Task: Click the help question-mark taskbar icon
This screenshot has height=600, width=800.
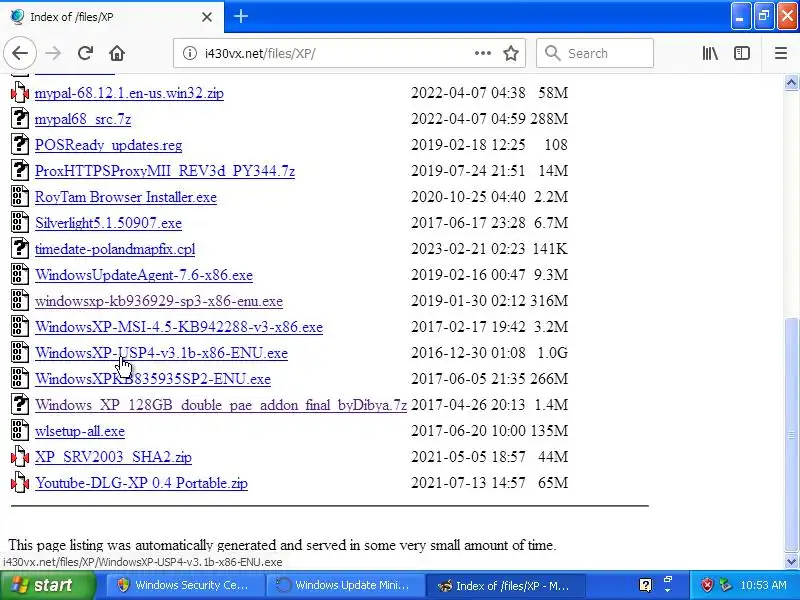Action: (x=645, y=585)
